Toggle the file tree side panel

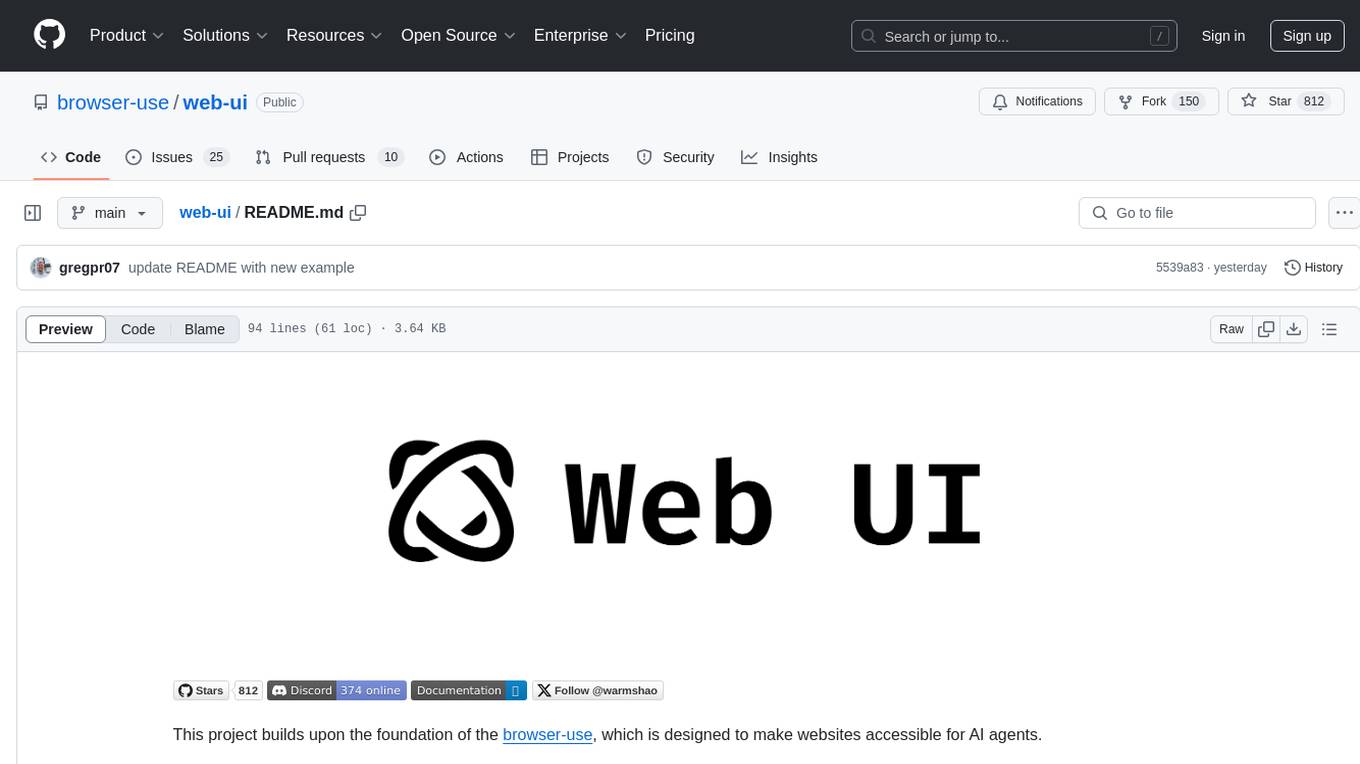[x=33, y=213]
